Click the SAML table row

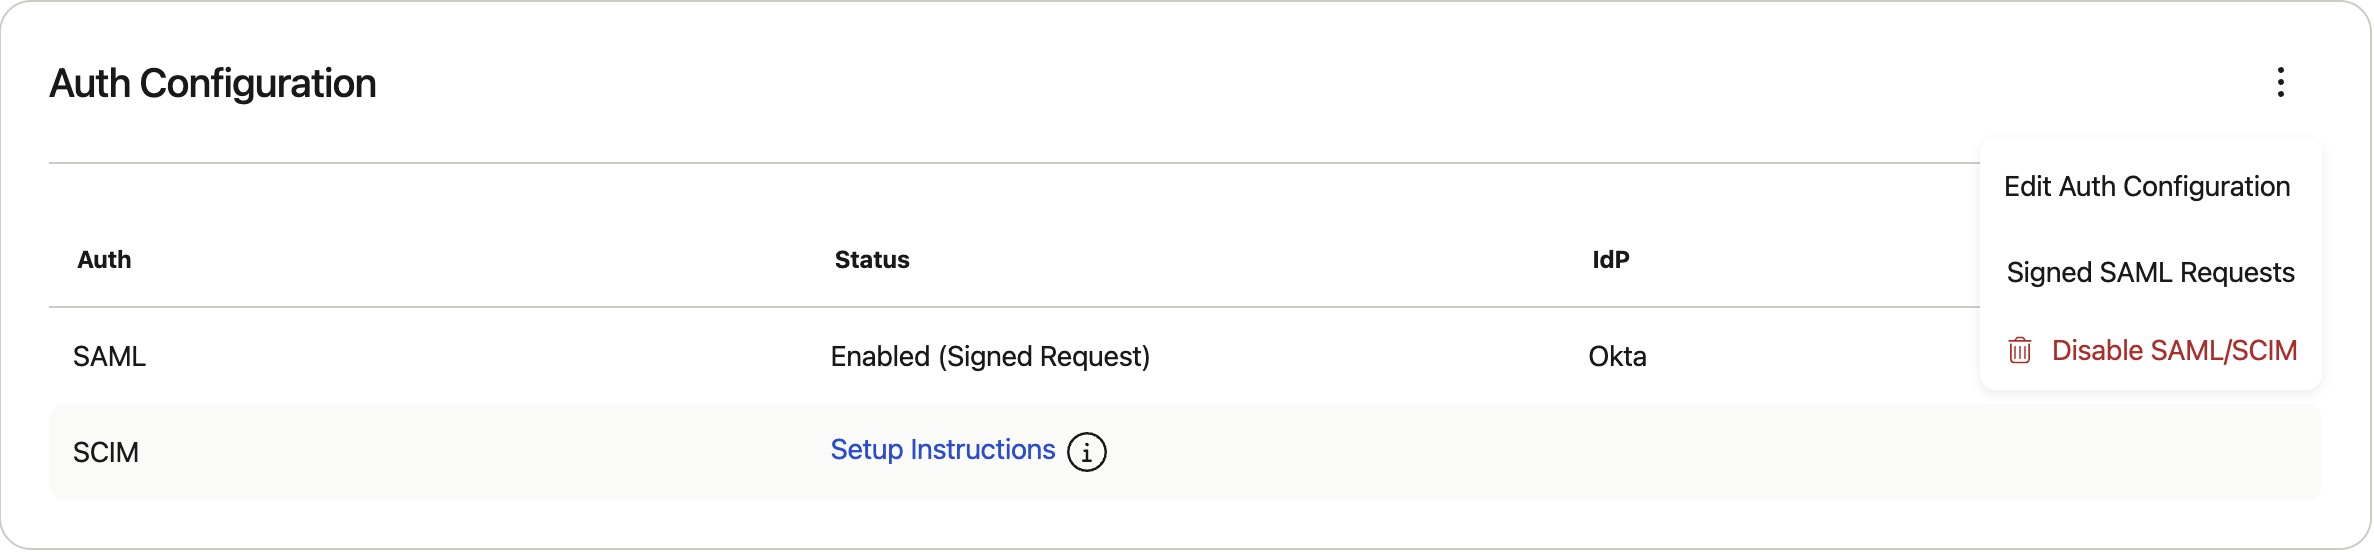pos(1014,357)
